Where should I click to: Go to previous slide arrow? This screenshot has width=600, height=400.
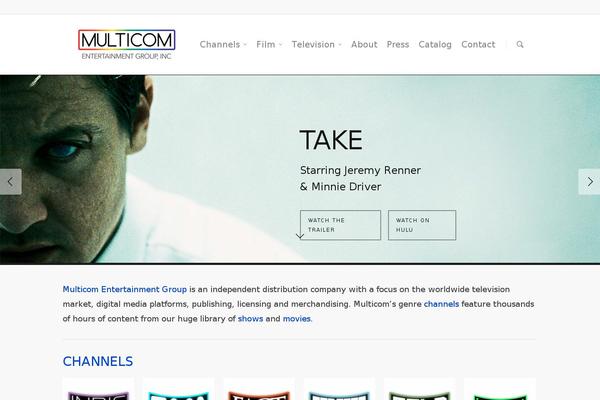[11, 182]
